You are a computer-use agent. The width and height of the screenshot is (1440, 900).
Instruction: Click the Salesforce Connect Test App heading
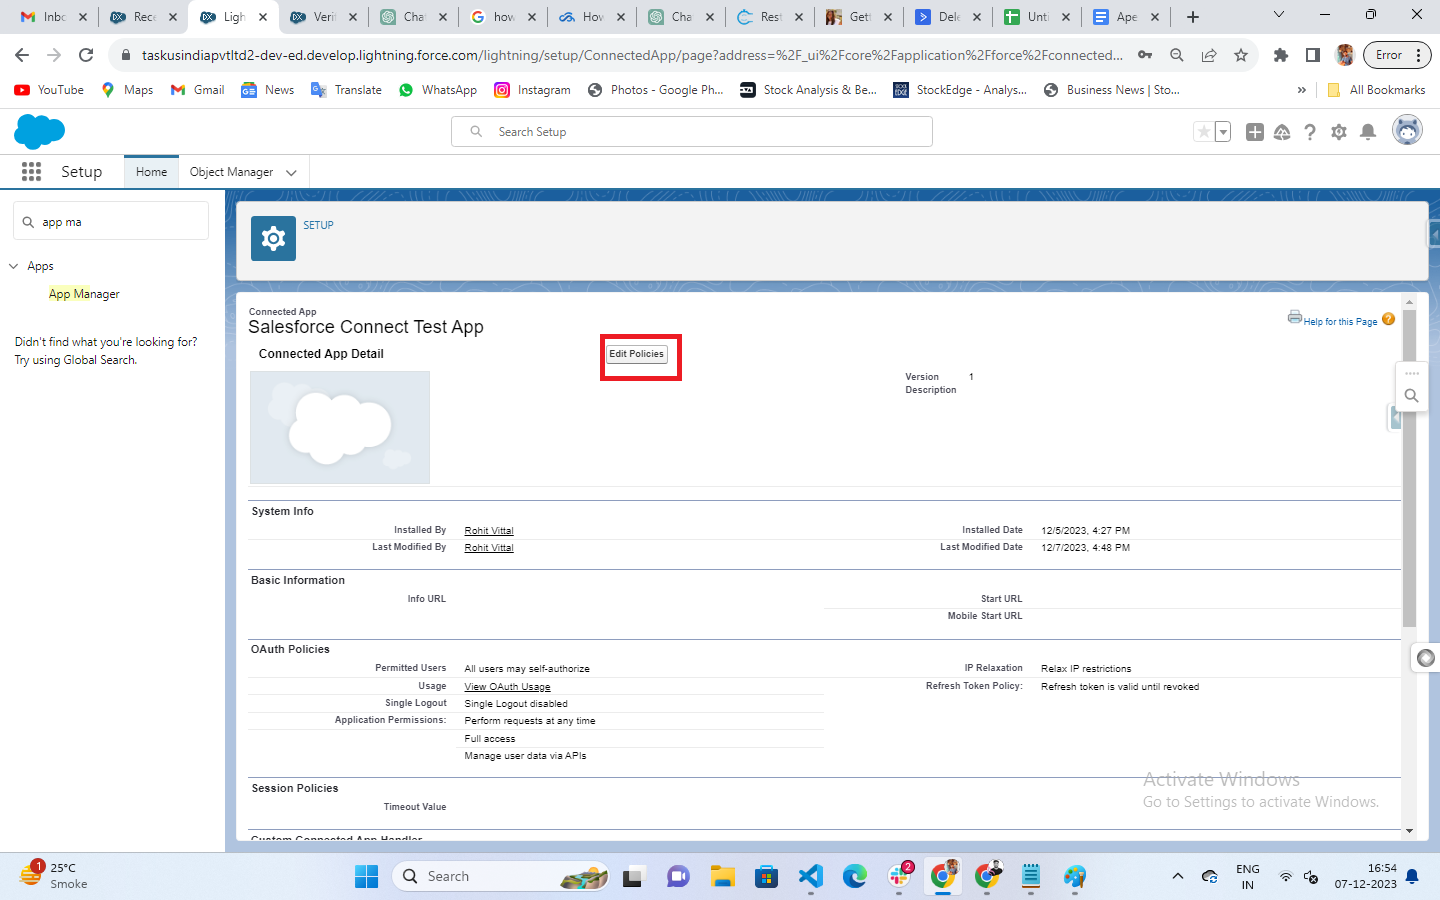366,327
